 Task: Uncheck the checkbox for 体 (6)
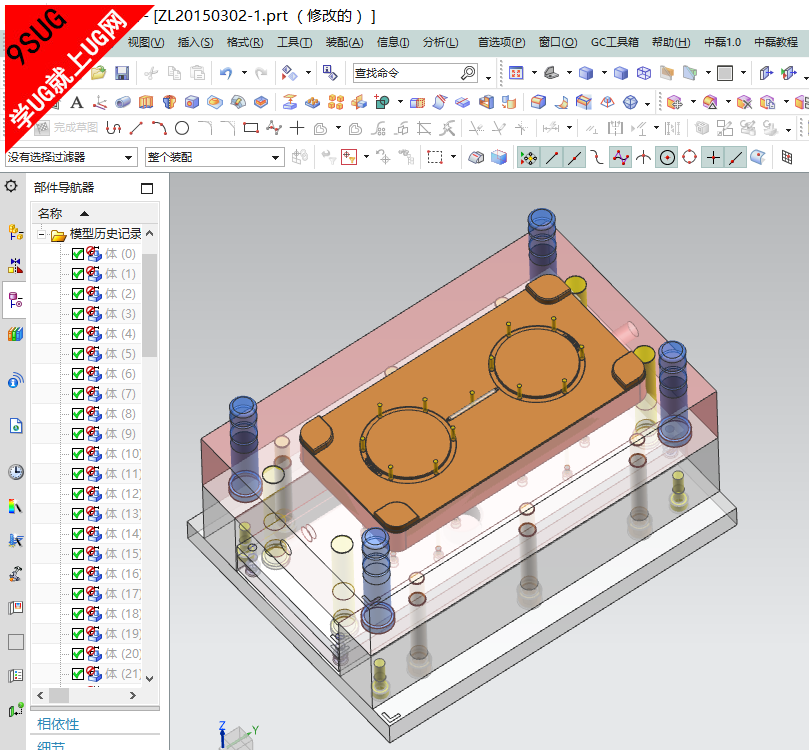coord(78,373)
